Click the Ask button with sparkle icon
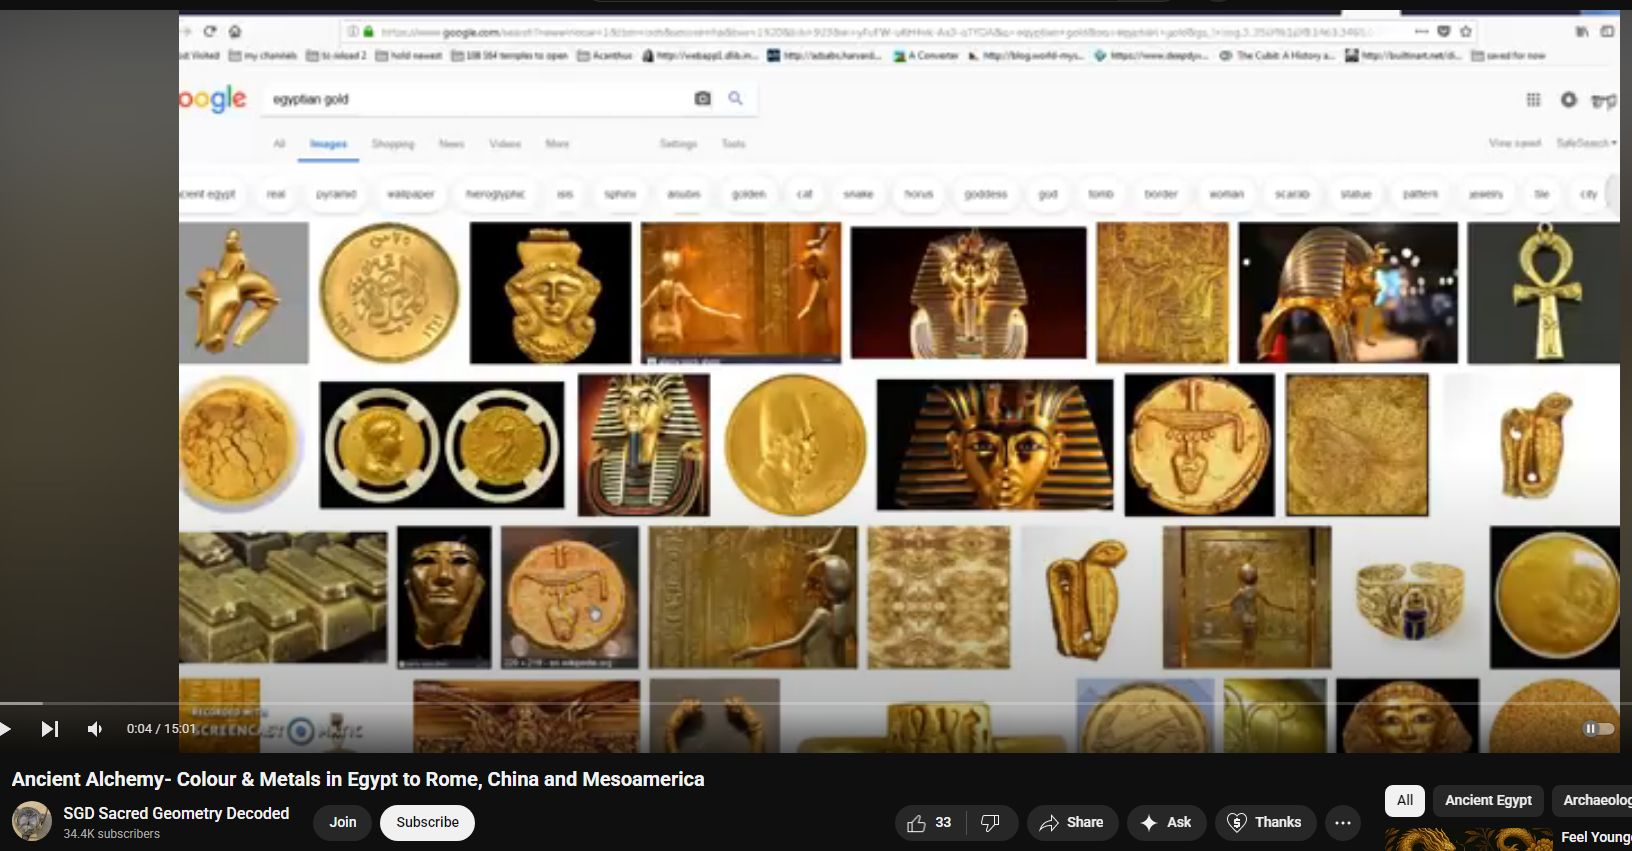The image size is (1632, 851). [1166, 822]
